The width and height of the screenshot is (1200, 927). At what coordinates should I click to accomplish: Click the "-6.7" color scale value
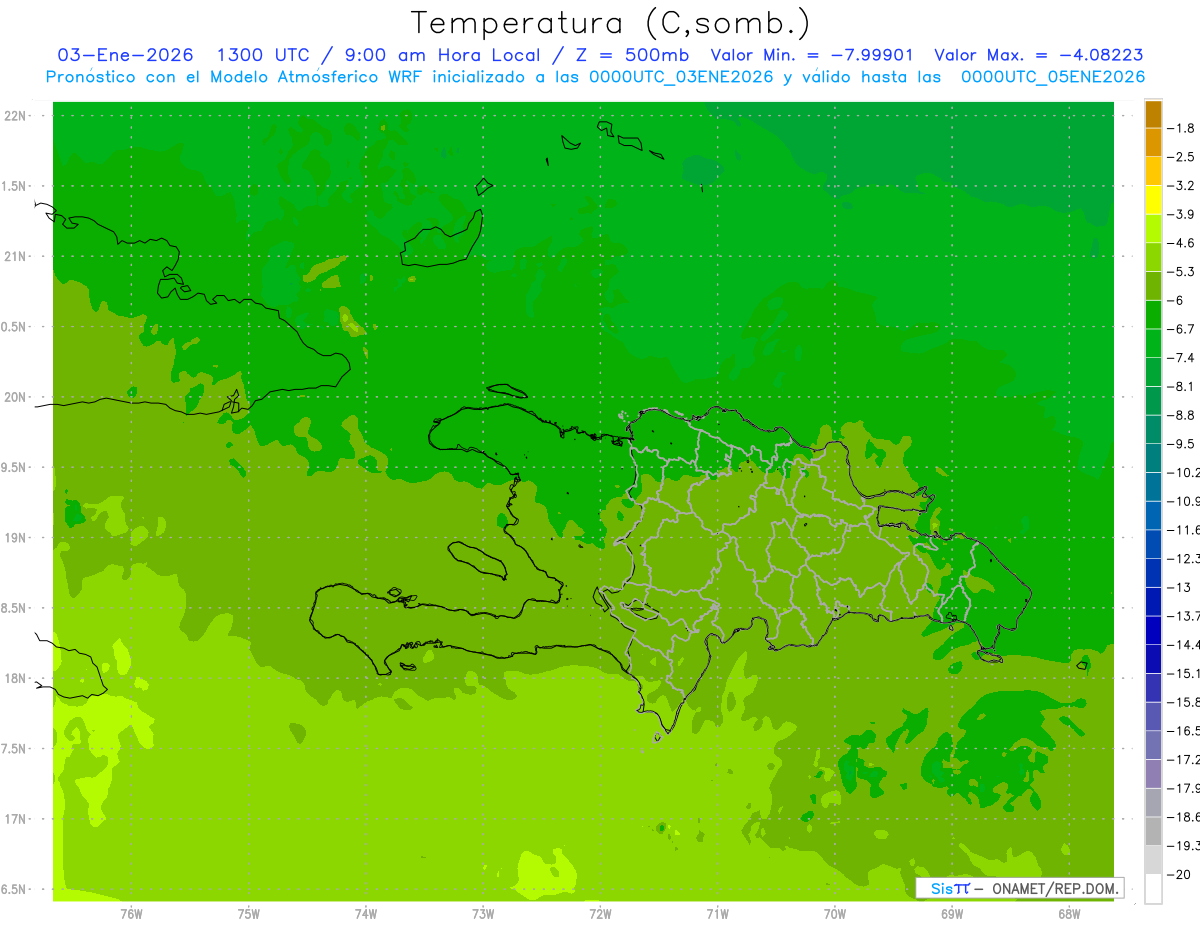point(1182,329)
